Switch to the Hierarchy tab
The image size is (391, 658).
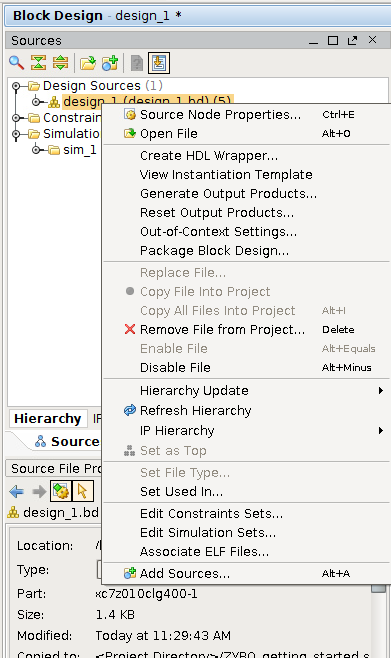pos(48,418)
